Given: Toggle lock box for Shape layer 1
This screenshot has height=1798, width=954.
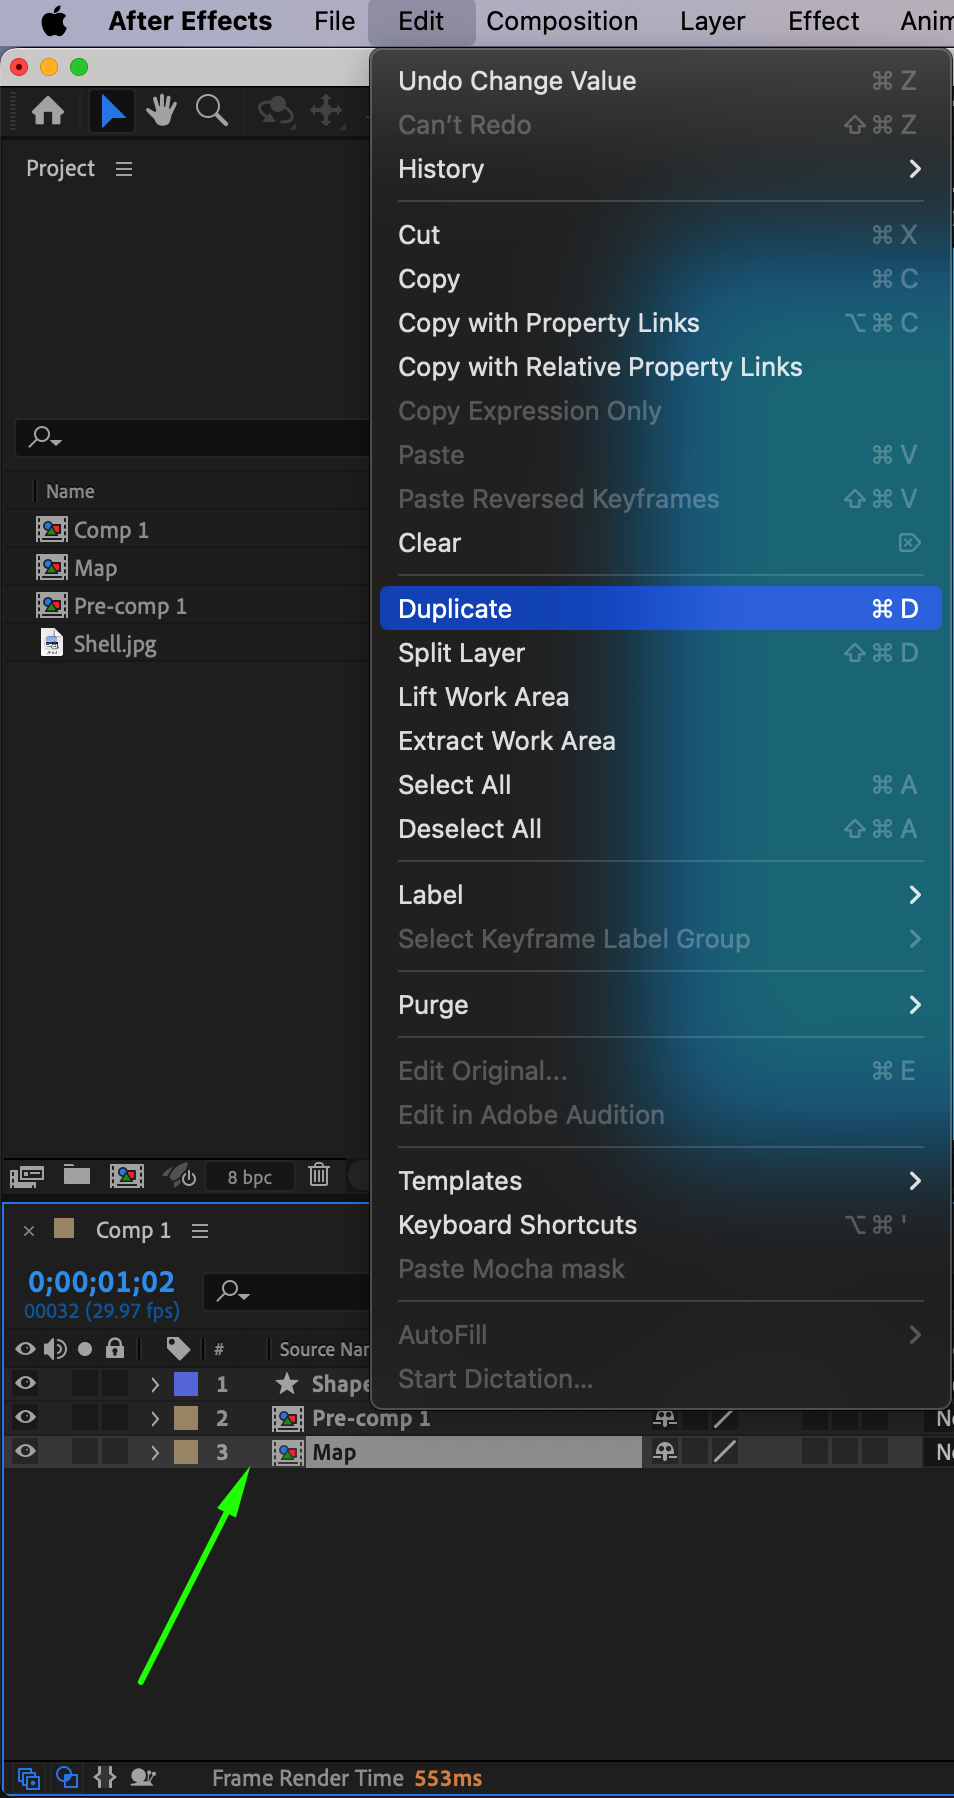Looking at the screenshot, I should click(x=115, y=1384).
